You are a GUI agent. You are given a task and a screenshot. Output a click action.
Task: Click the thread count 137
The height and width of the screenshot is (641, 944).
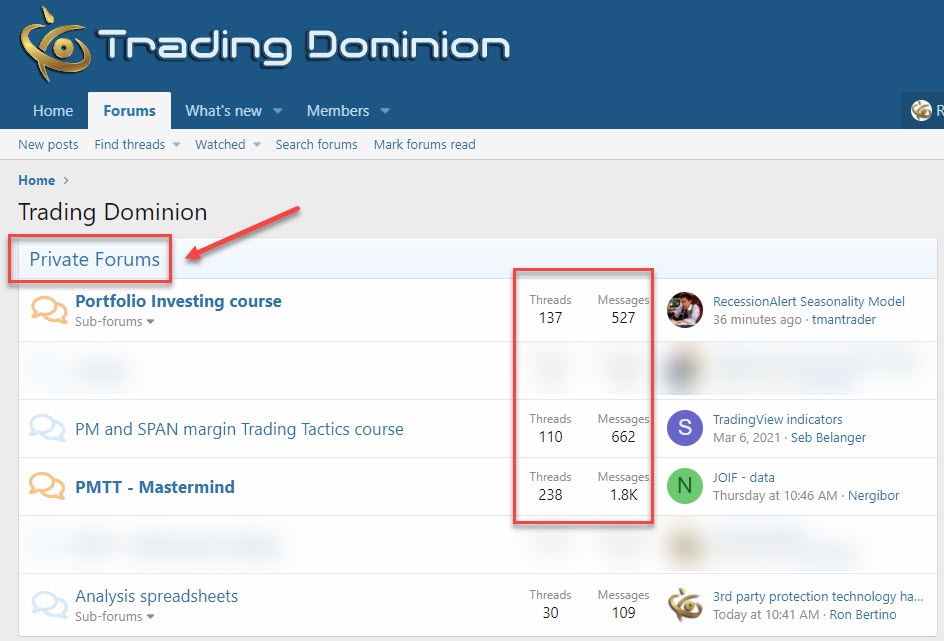[550, 318]
